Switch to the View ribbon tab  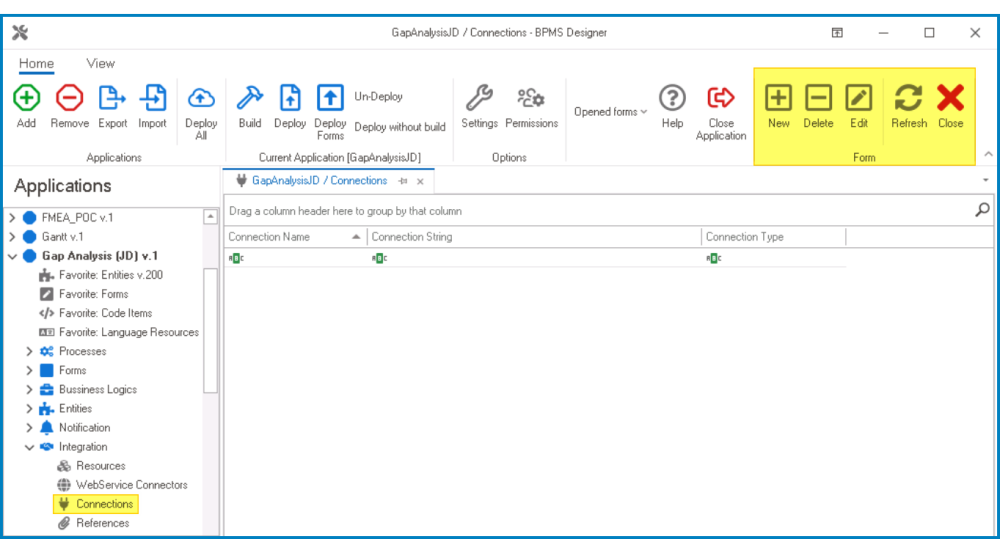(x=101, y=63)
